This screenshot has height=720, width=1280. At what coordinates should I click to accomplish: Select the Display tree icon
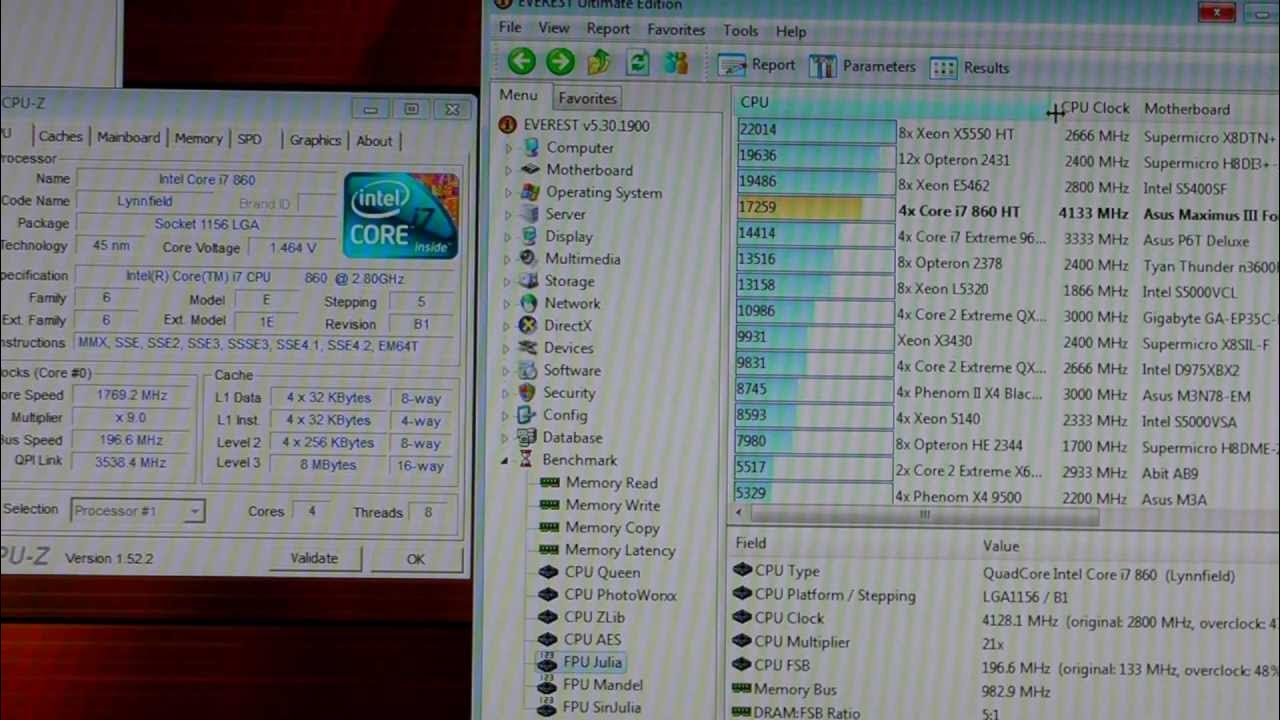click(529, 237)
